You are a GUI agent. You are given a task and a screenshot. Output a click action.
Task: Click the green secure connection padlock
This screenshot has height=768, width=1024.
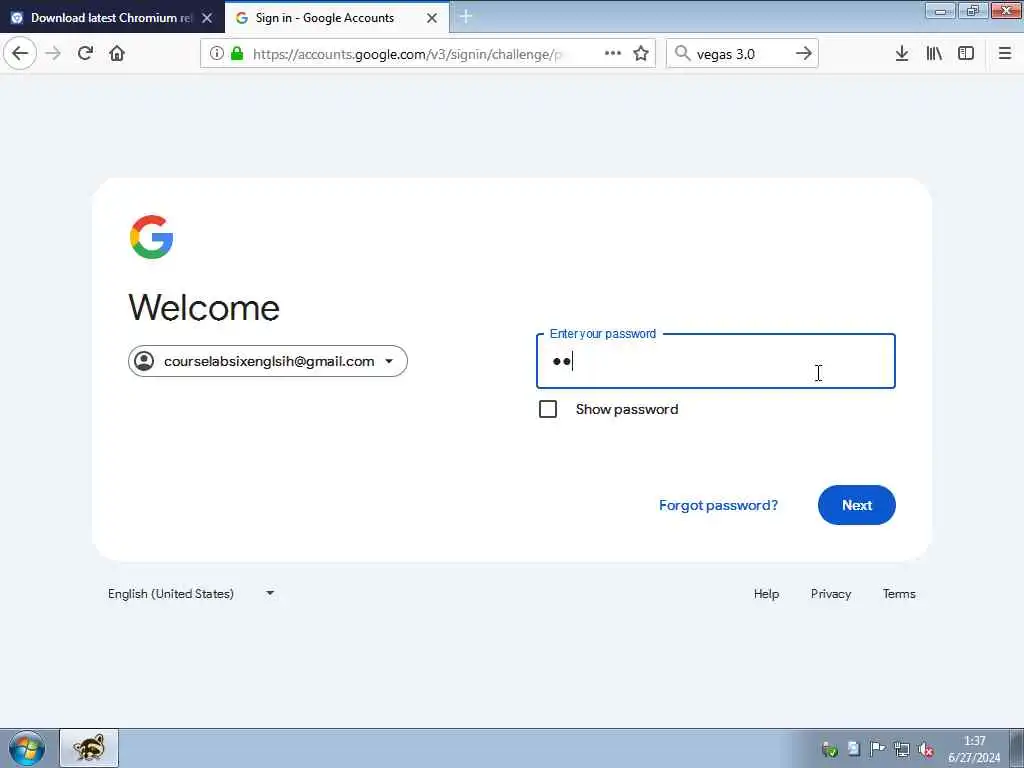pyautogui.click(x=237, y=54)
